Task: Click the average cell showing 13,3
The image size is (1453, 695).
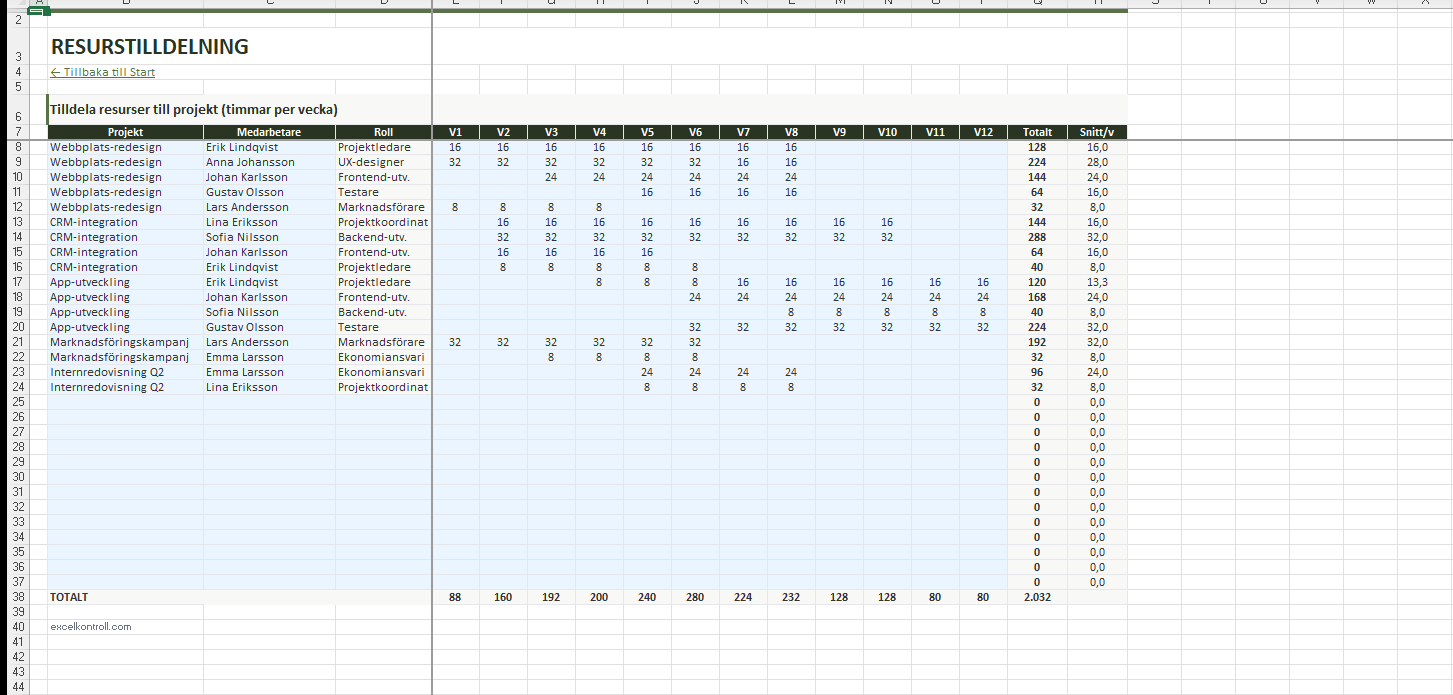Action: [x=1097, y=282]
